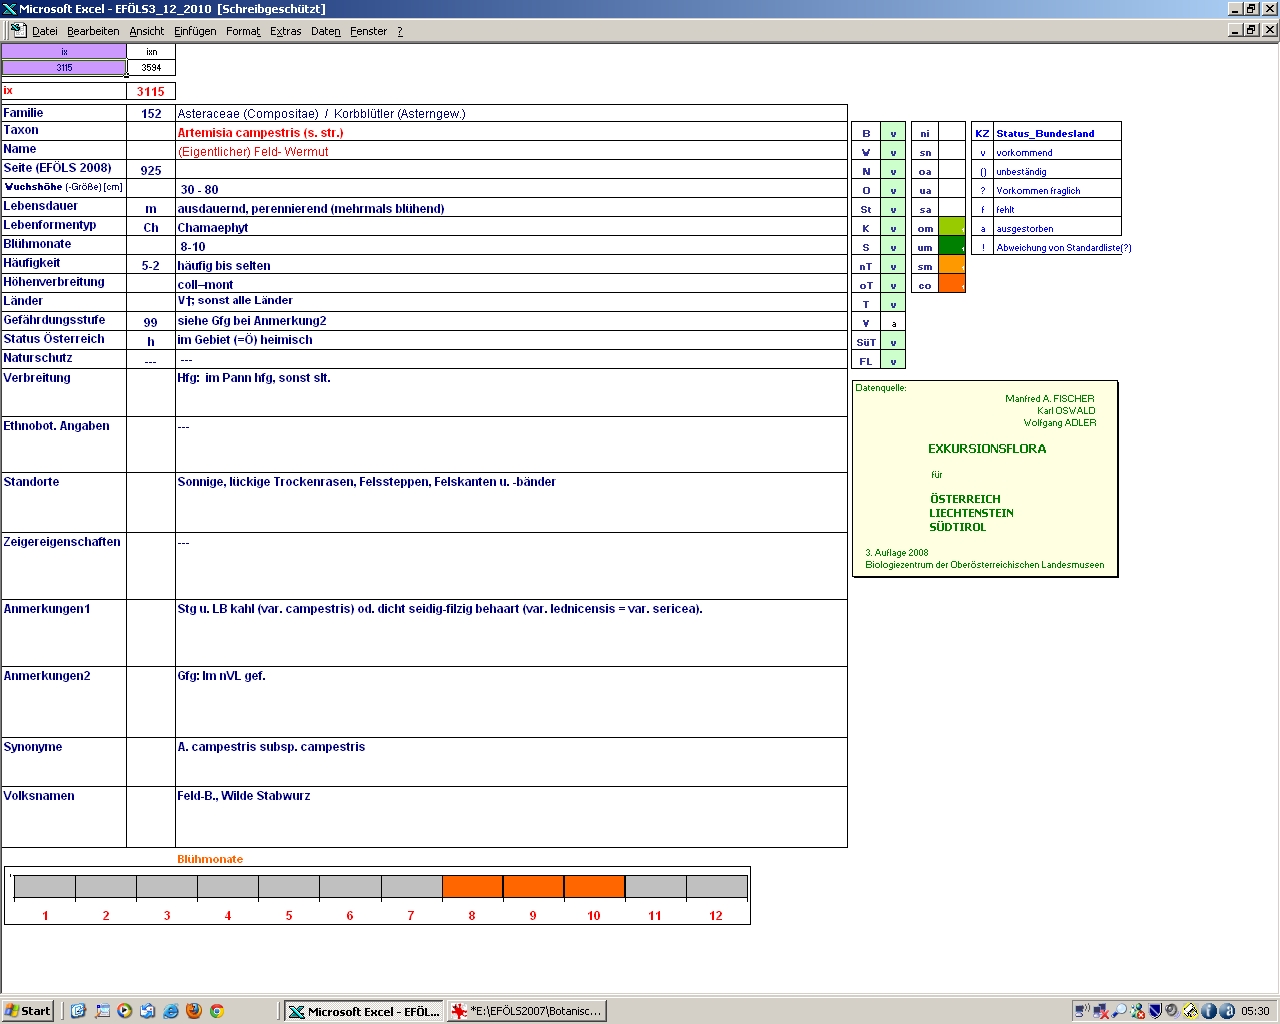Select the orange-red co swatch cell
The height and width of the screenshot is (1024, 1280).
tap(952, 285)
